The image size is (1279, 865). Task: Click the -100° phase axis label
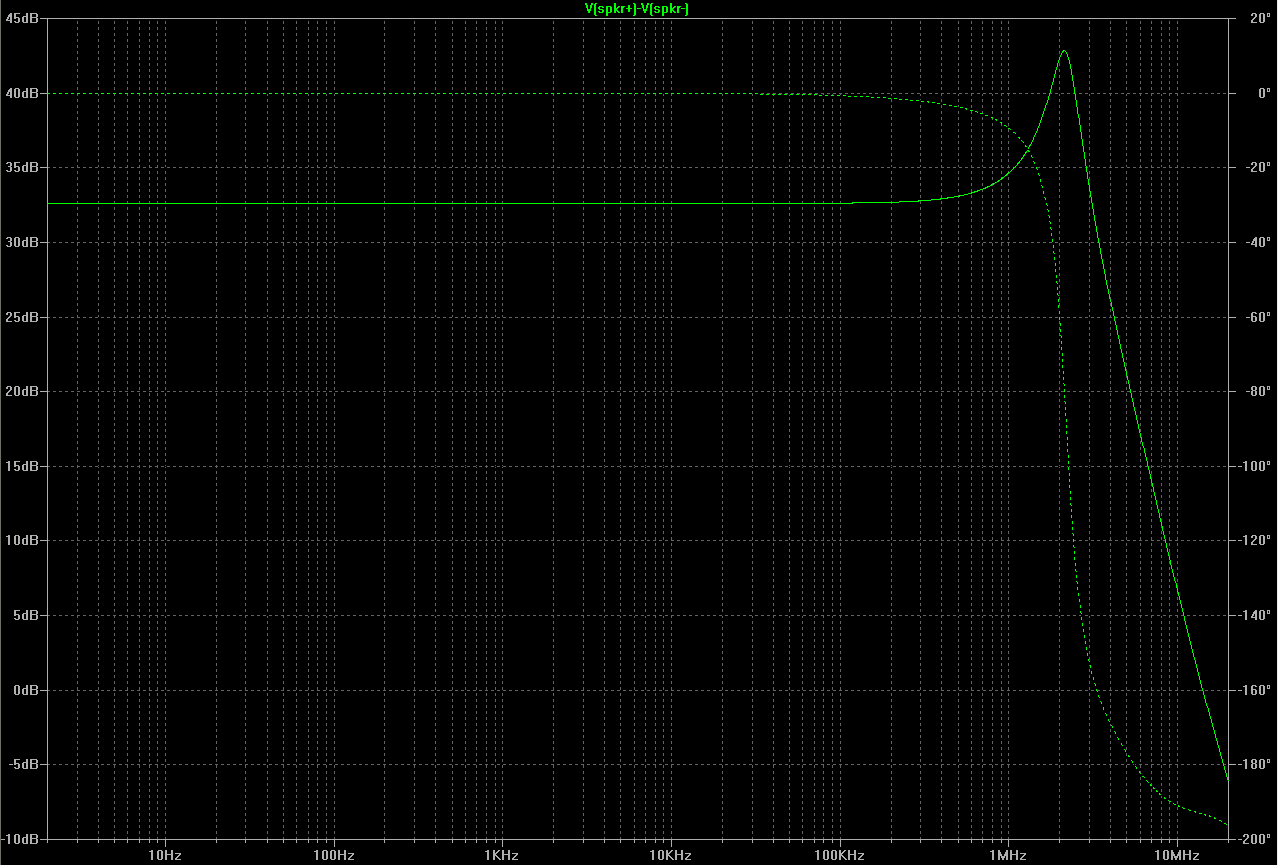(x=1255, y=466)
